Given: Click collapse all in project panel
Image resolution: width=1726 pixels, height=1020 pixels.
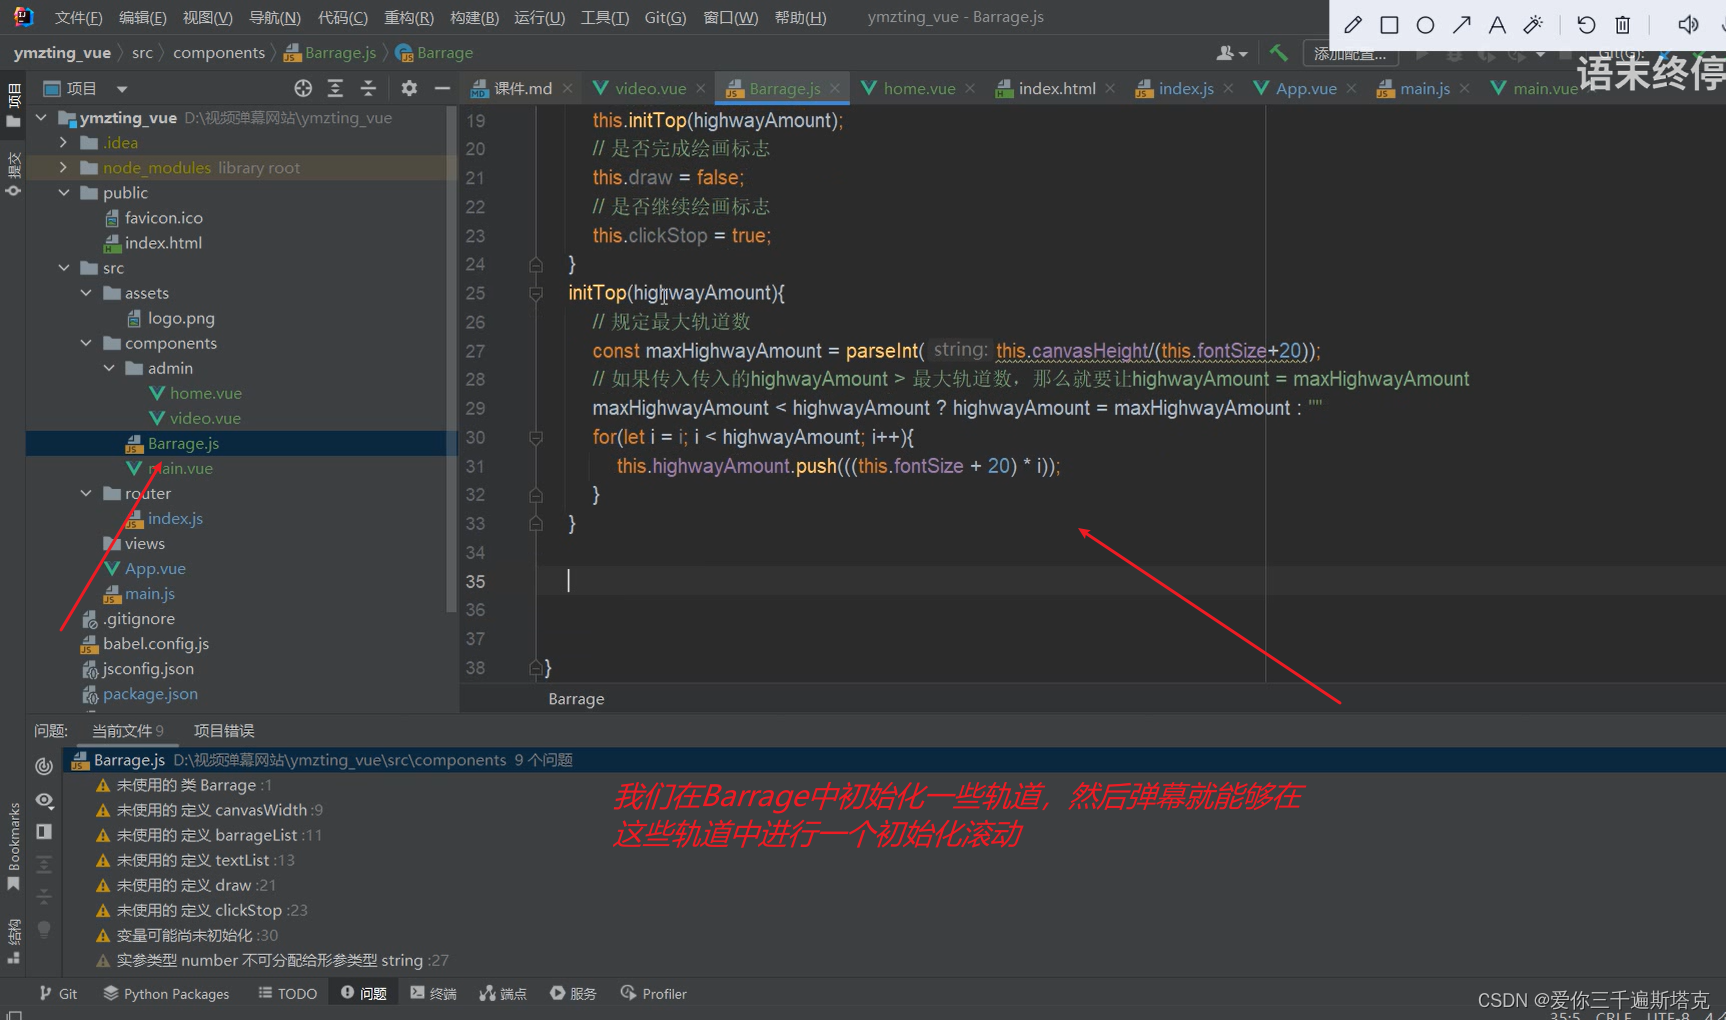Looking at the screenshot, I should point(368,88).
